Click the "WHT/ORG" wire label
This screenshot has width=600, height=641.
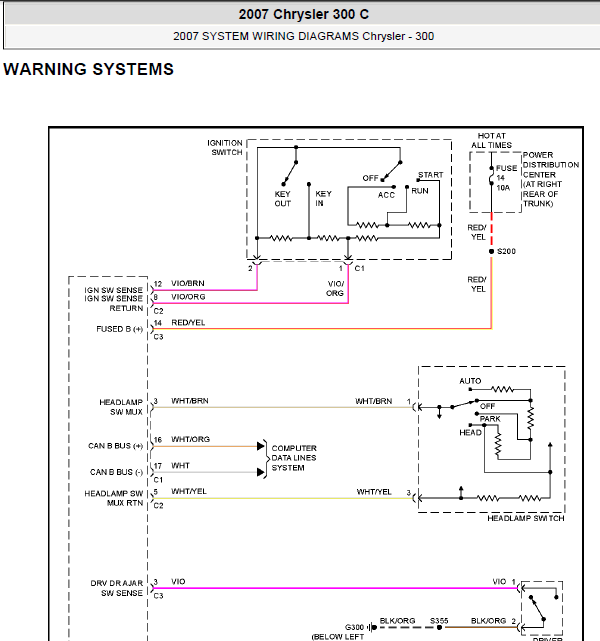coord(190,439)
